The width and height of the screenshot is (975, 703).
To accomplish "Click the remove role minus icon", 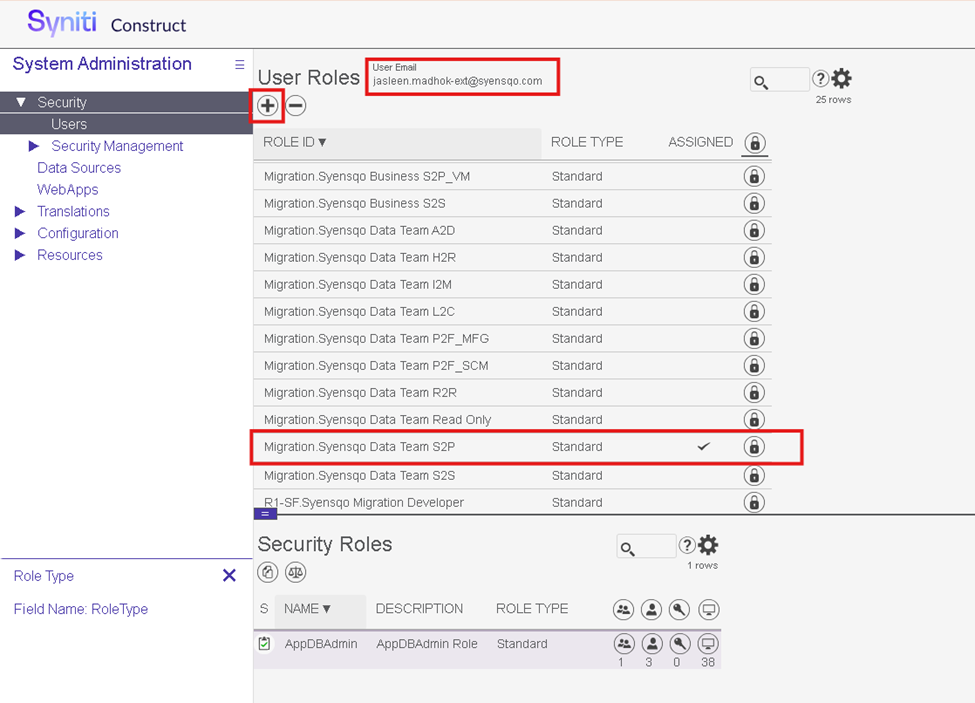I will coord(296,105).
